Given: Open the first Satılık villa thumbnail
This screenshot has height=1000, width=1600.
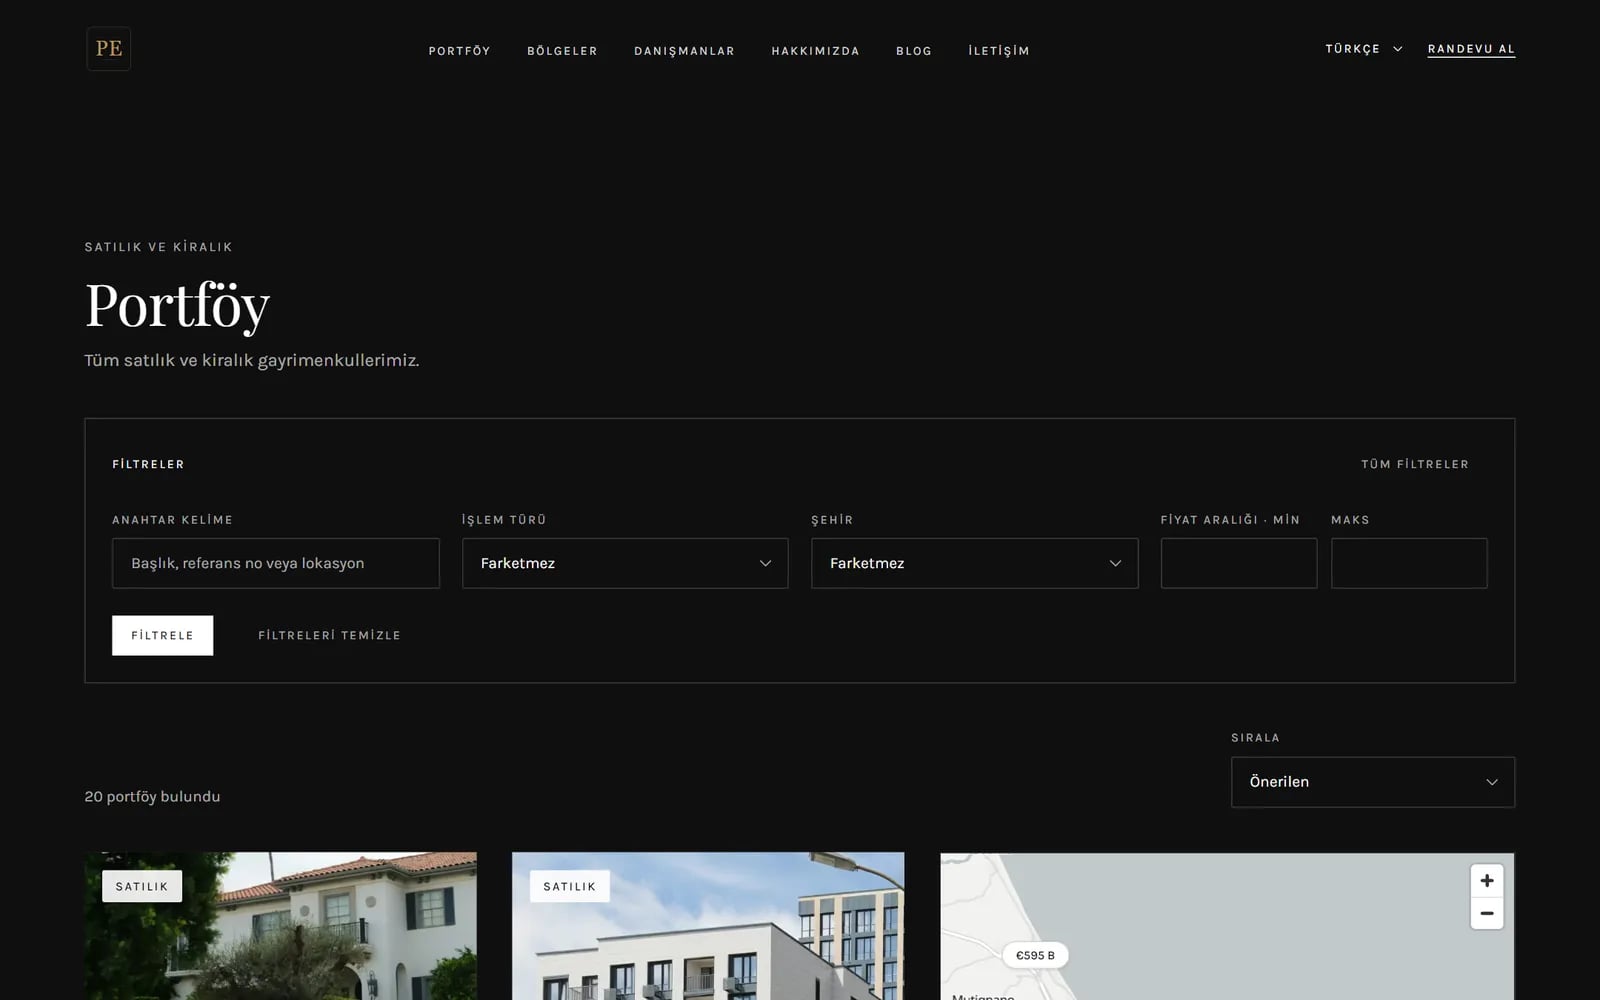Looking at the screenshot, I should (280, 926).
